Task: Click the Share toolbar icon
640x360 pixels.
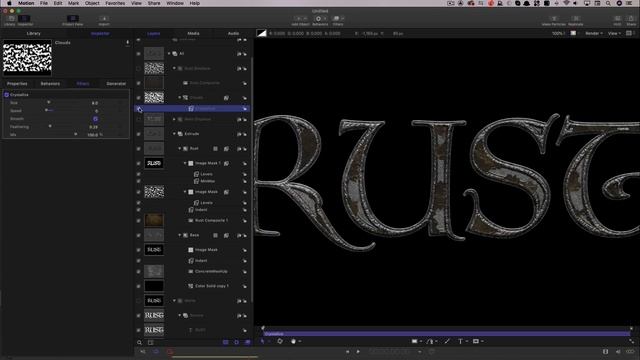Action: click(631, 20)
